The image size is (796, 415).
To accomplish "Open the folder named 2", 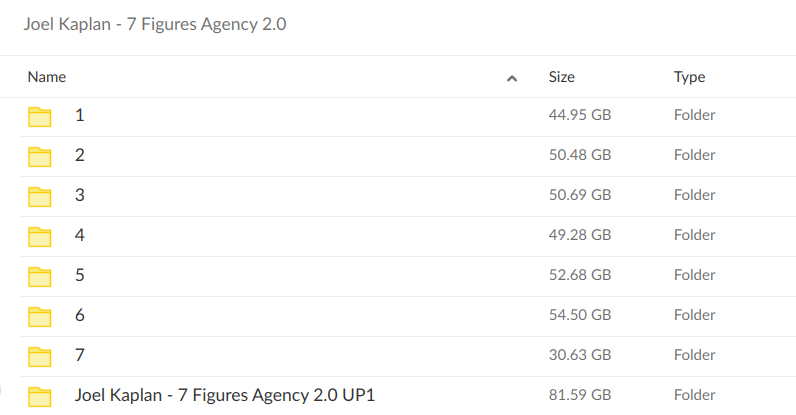I will point(80,155).
